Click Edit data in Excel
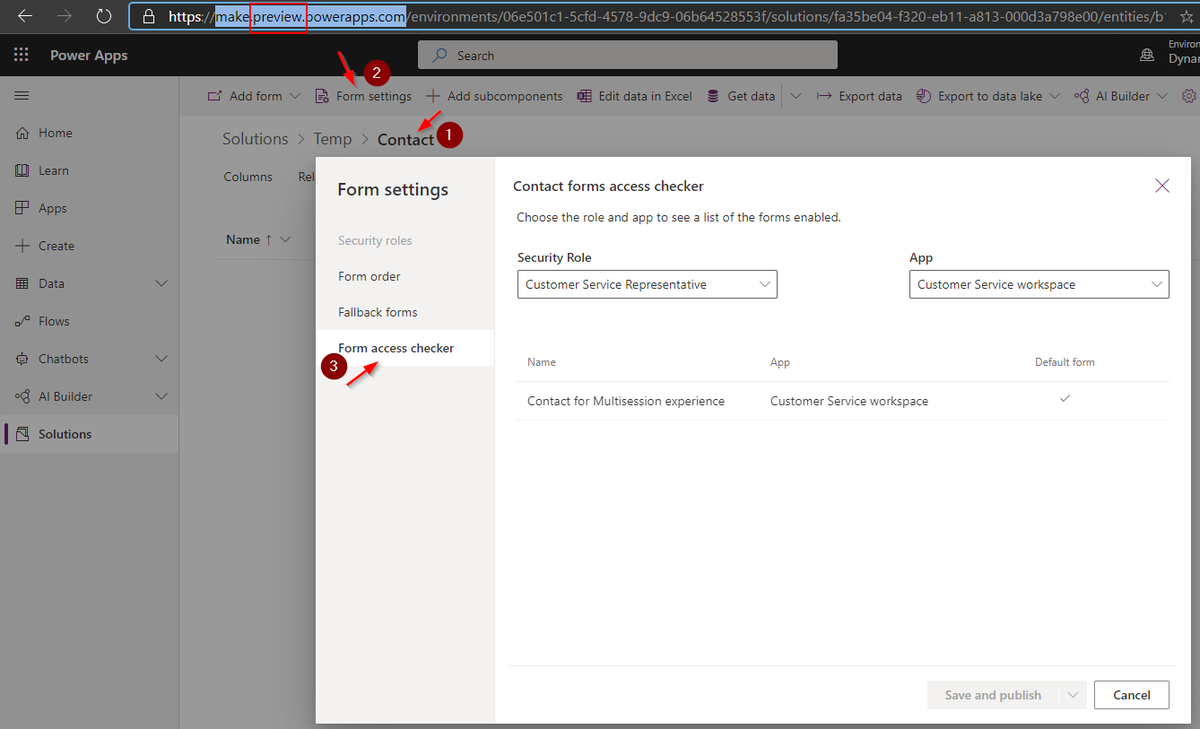Image resolution: width=1200 pixels, height=729 pixels. [634, 96]
